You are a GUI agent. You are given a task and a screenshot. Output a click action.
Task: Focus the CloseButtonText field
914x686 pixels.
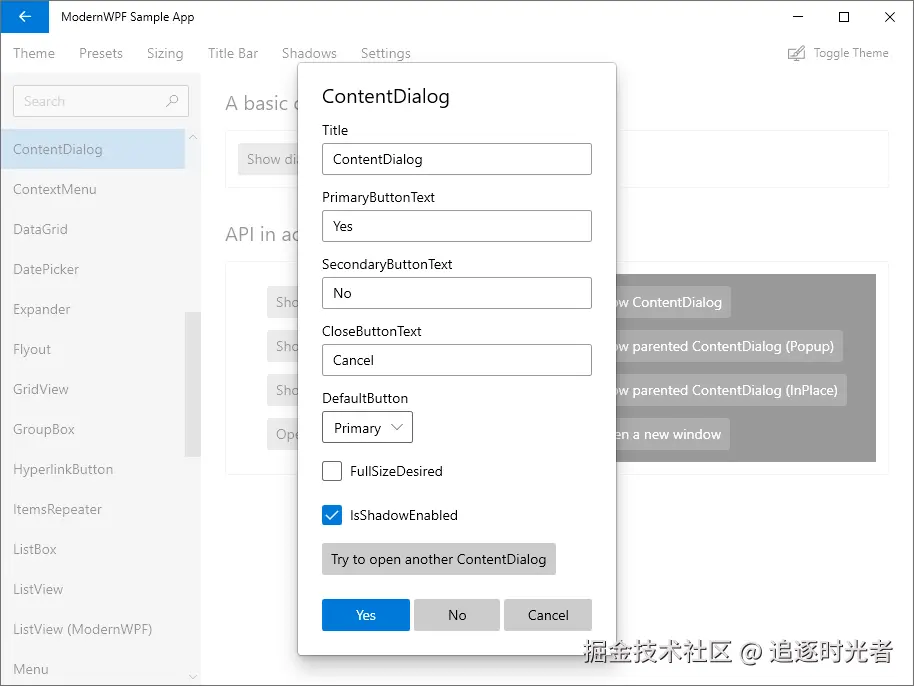[456, 360]
